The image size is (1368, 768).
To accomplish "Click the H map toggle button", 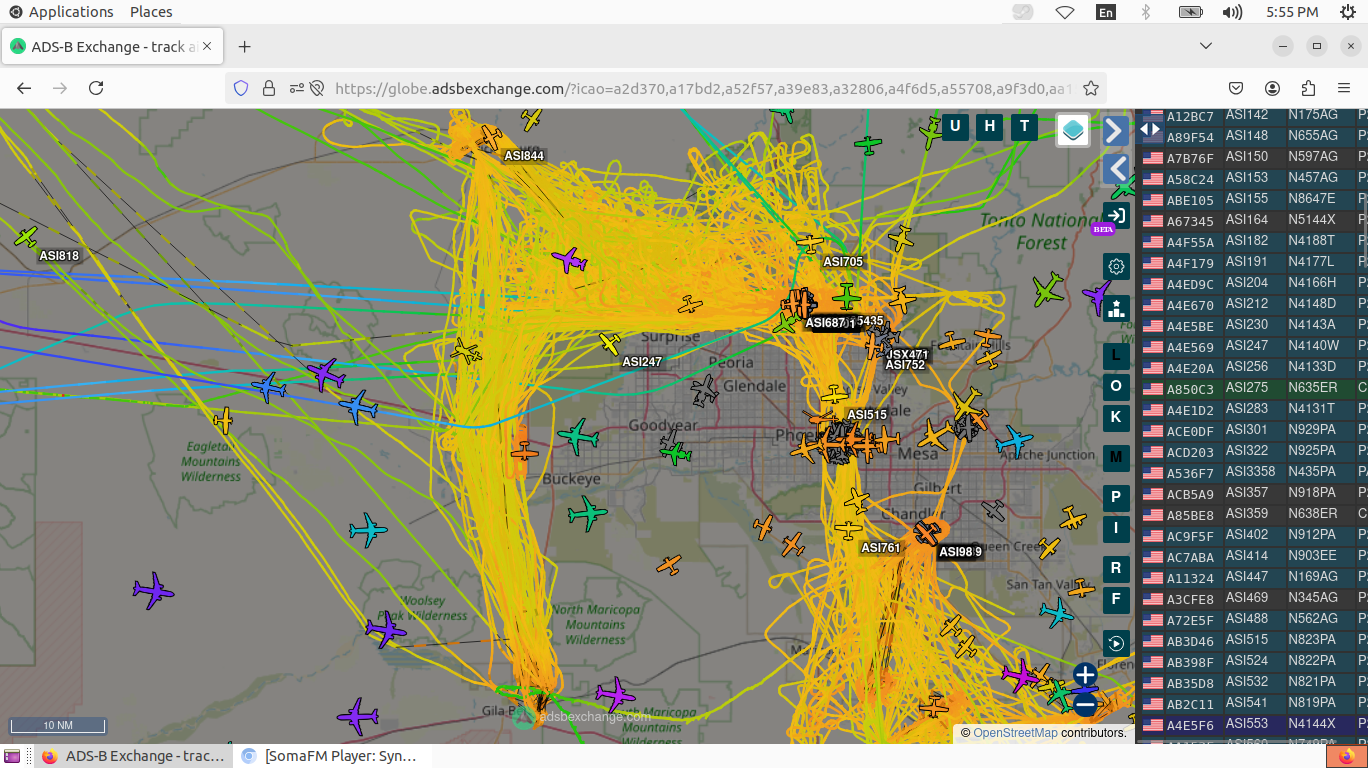I will point(990,126).
